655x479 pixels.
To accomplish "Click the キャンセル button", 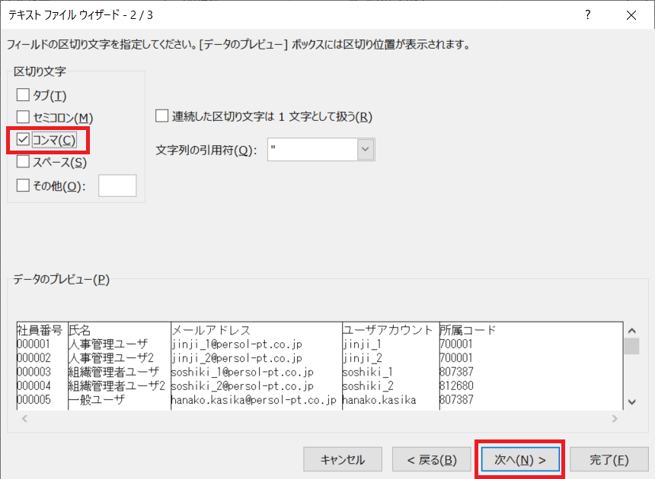I will coord(343,460).
